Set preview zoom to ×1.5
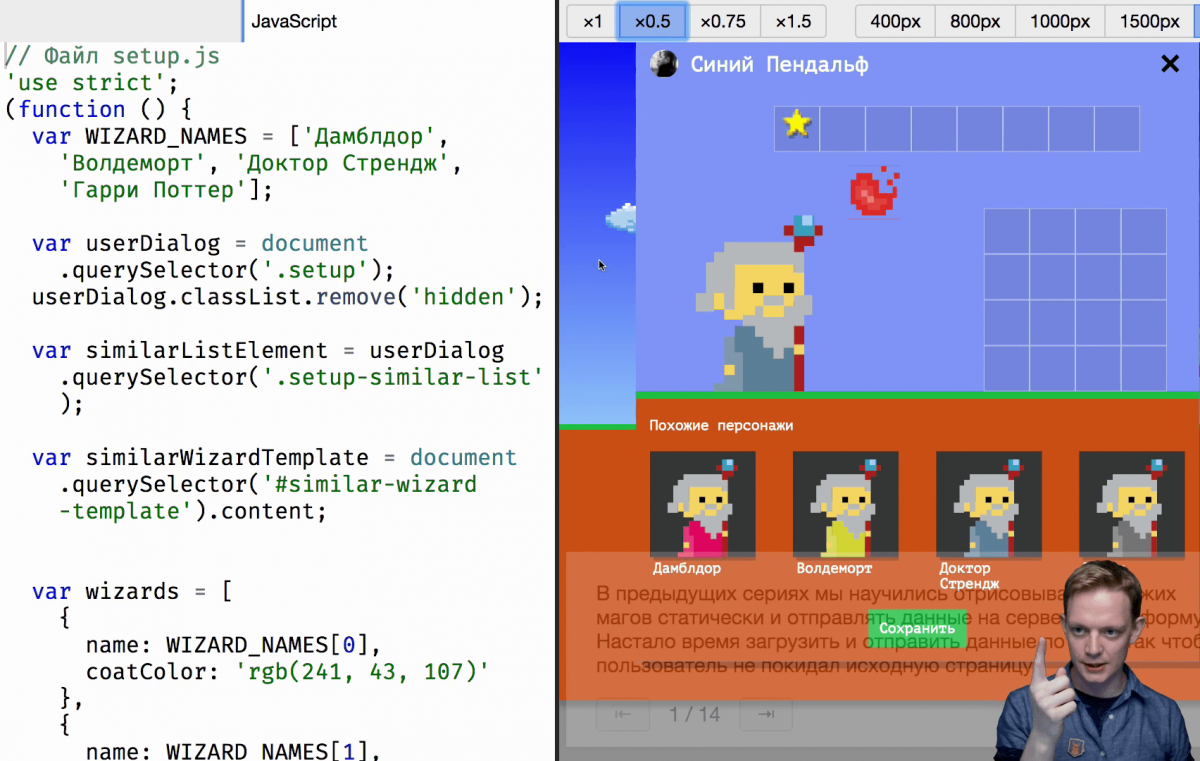The image size is (1200, 761). pyautogui.click(x=793, y=21)
